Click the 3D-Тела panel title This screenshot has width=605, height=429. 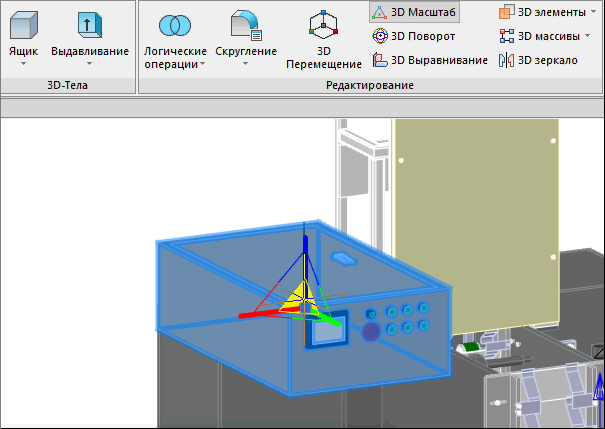[68, 85]
